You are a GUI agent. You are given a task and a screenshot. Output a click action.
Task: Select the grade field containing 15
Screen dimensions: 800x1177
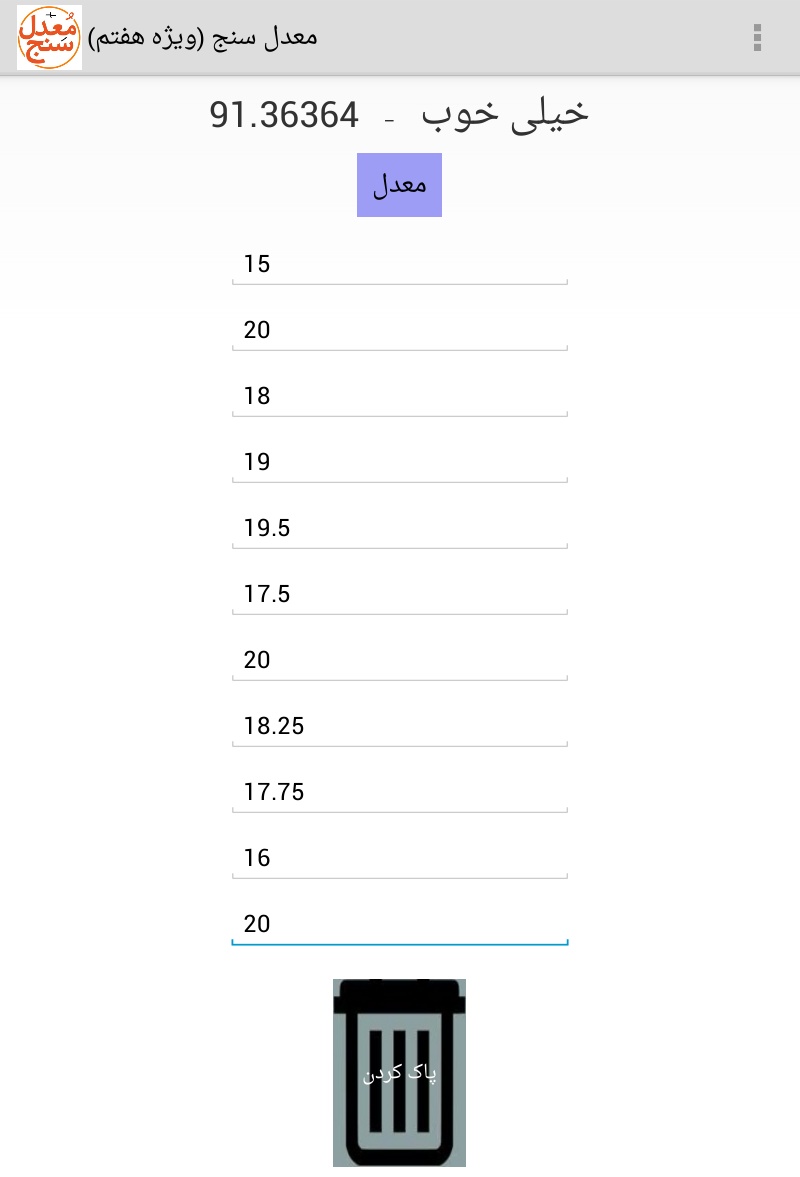pos(399,264)
